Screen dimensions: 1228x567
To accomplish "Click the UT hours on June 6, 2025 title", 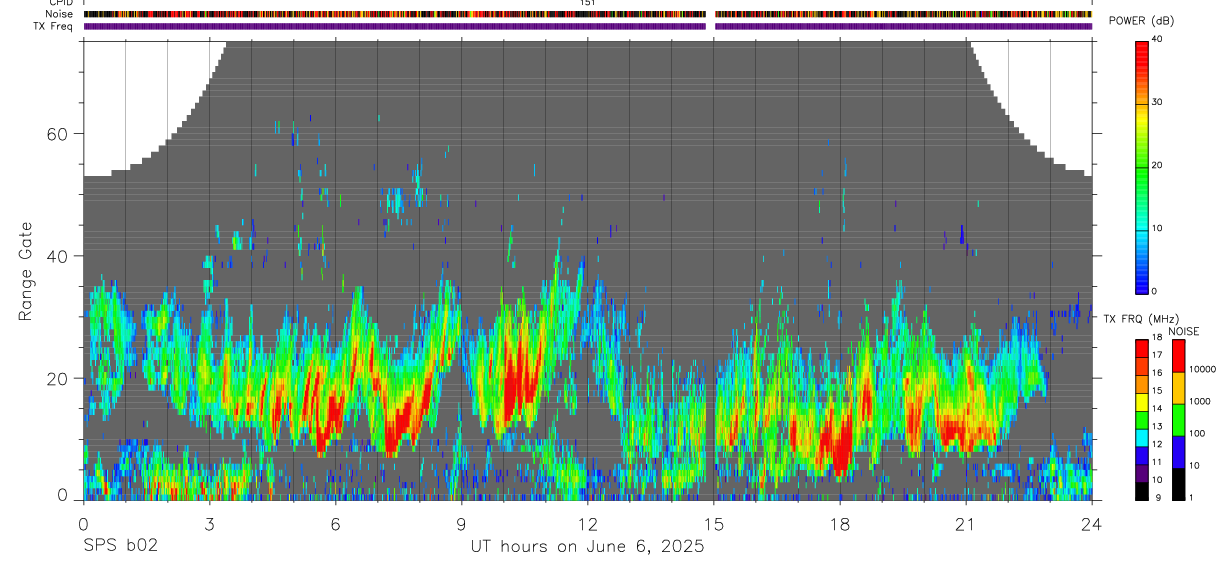I will click(588, 547).
